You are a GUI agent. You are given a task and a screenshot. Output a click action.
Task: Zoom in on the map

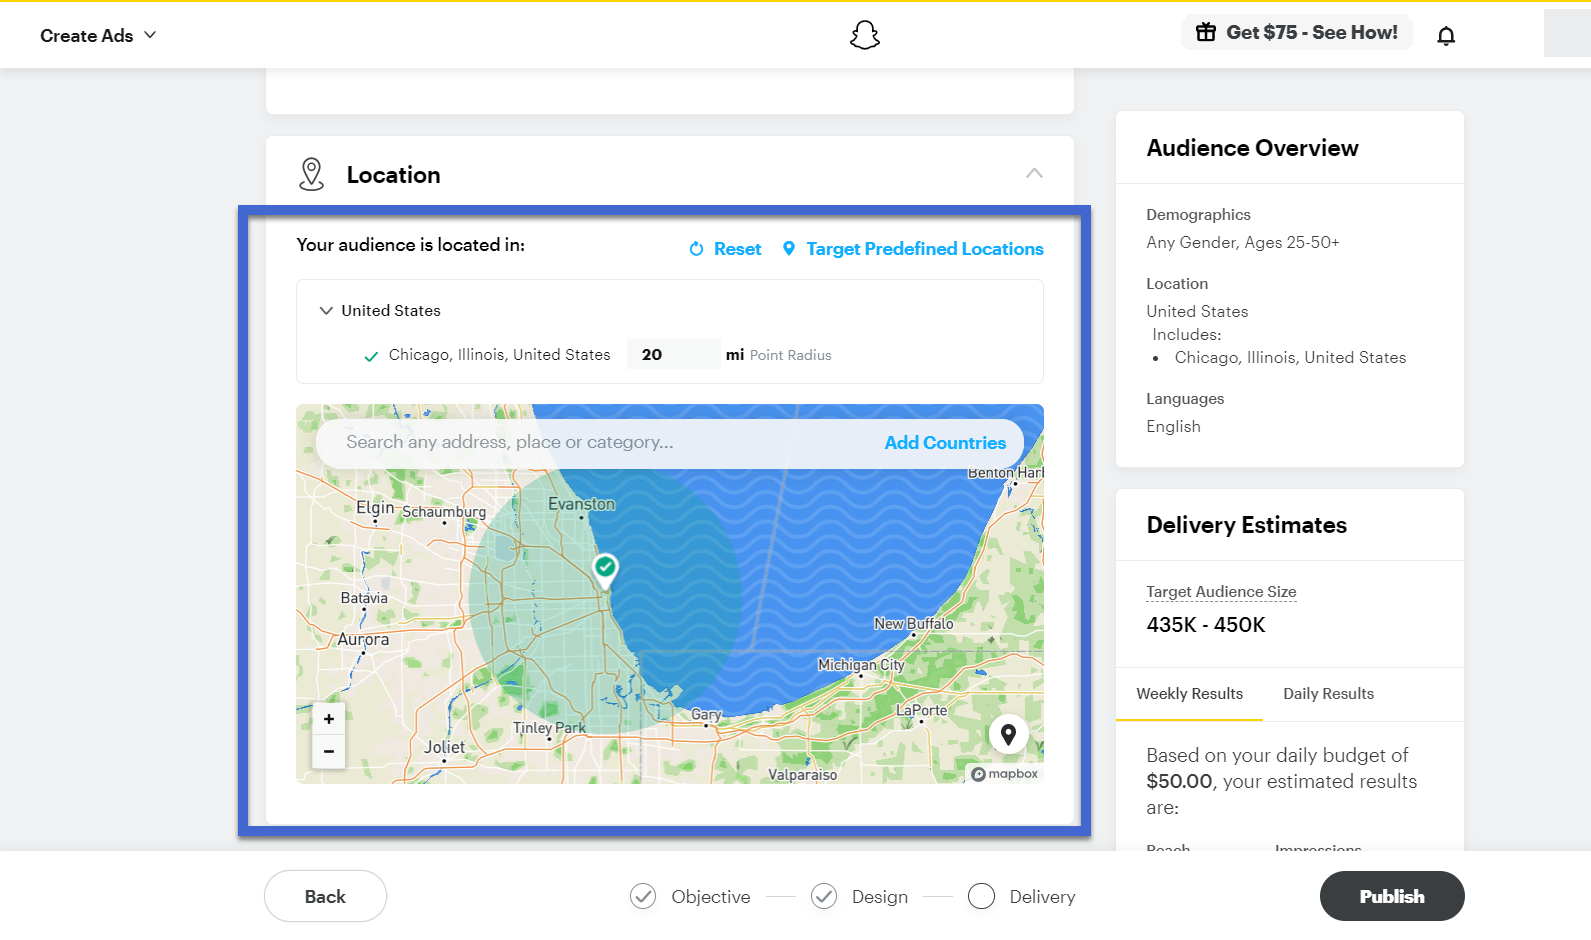pos(329,719)
